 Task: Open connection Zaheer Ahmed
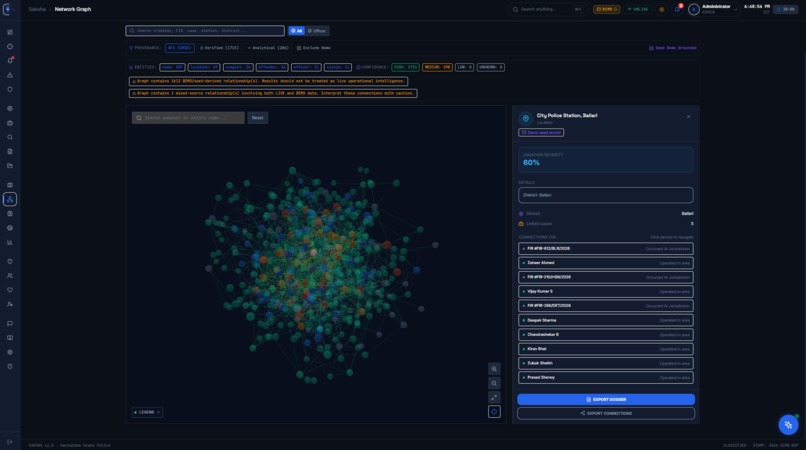[606, 263]
